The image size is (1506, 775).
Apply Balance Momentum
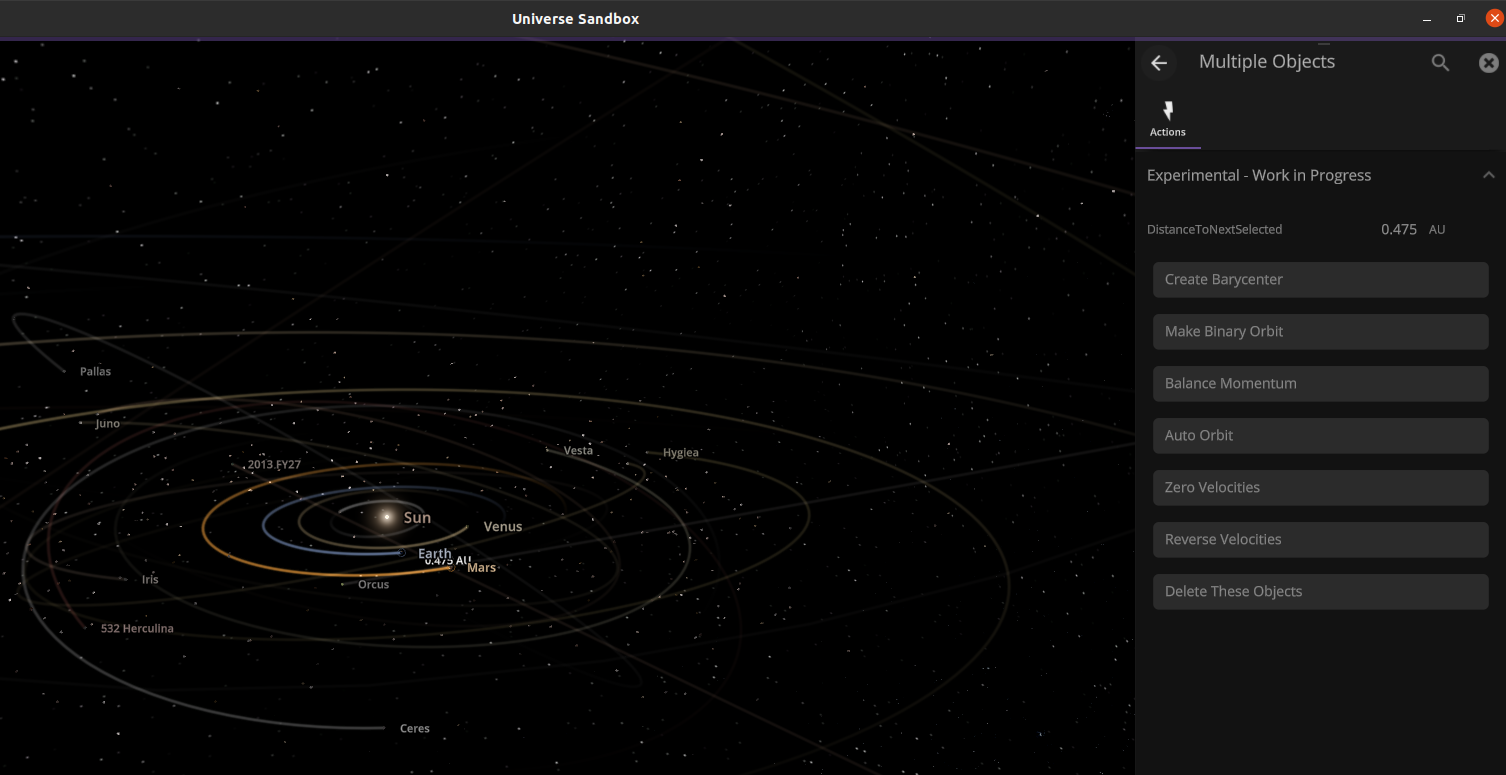pyautogui.click(x=1321, y=384)
